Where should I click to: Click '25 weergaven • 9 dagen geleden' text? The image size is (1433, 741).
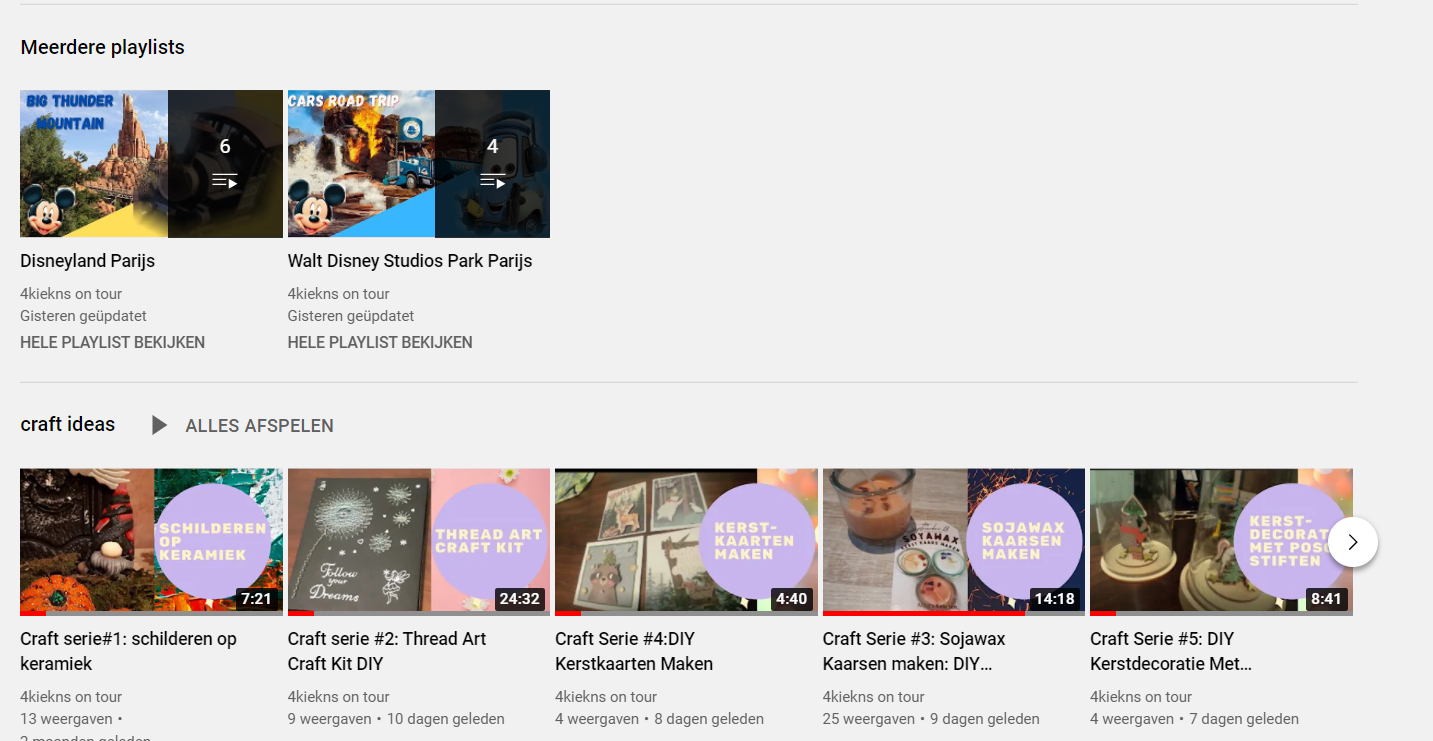click(931, 719)
